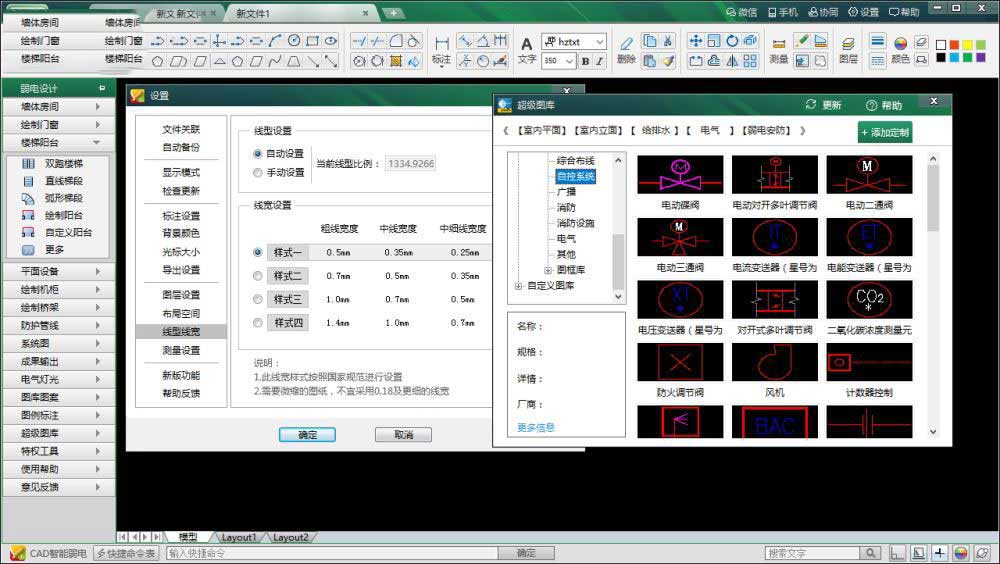This screenshot has height=564, width=1000.
Task: Open the 颜色 color wheel icon
Action: [899, 44]
